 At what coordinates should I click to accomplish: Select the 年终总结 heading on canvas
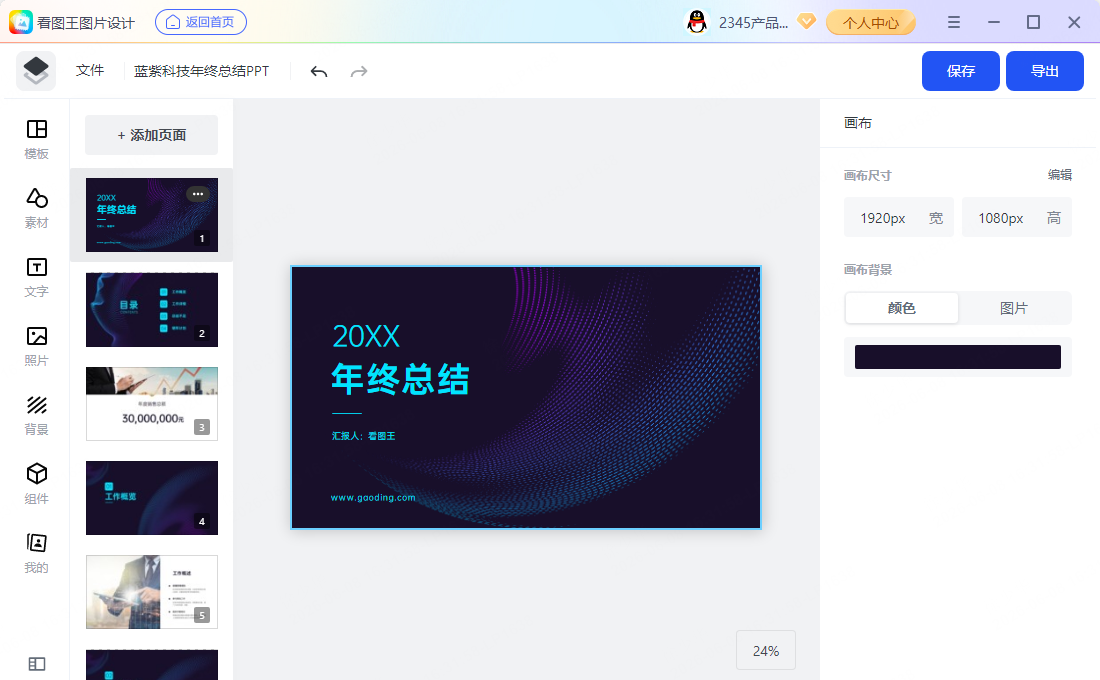[401, 379]
